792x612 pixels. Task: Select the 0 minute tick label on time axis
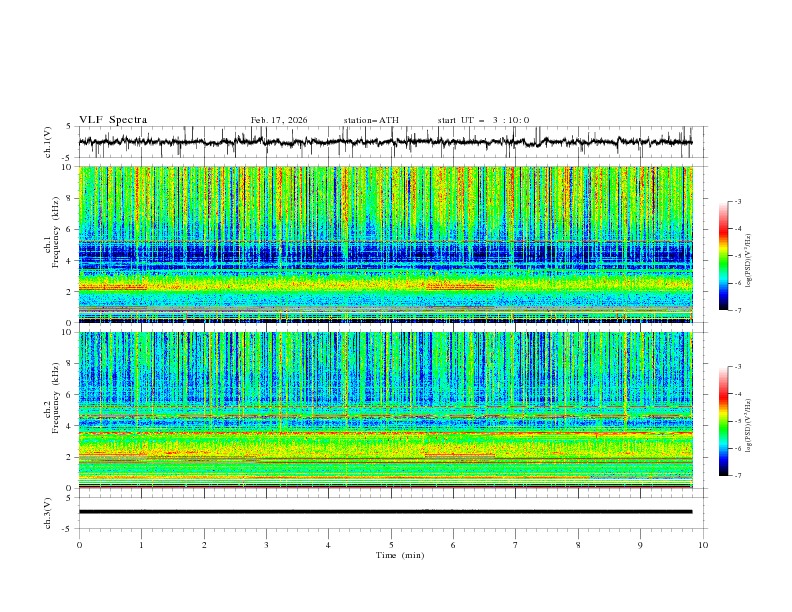(79, 545)
